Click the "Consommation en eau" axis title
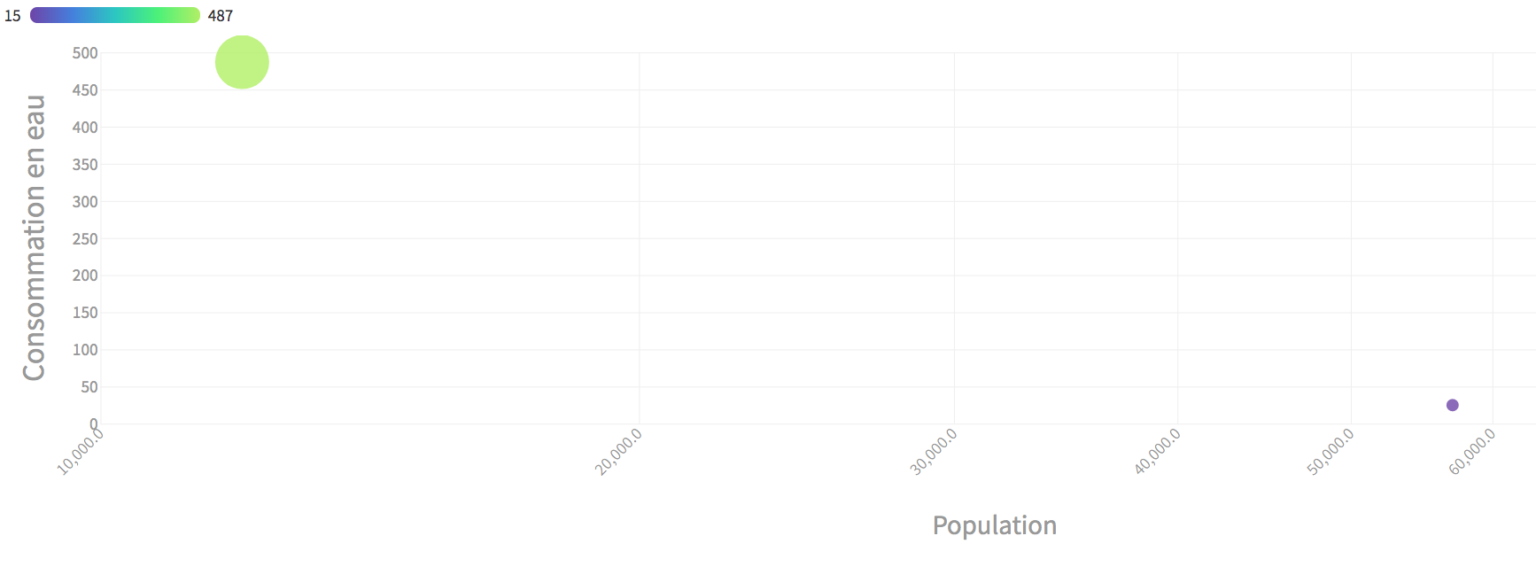1536x567 pixels. click(34, 237)
